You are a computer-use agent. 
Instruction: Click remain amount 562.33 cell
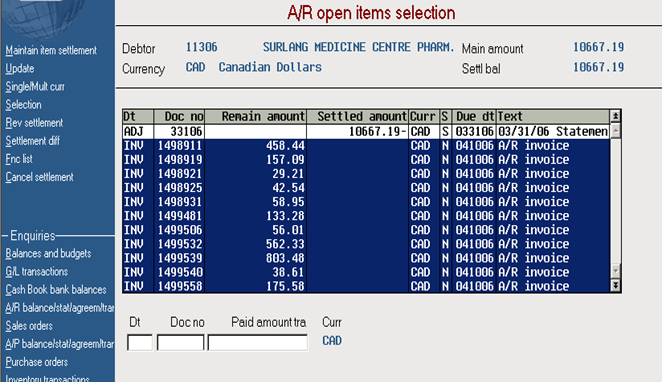256,244
